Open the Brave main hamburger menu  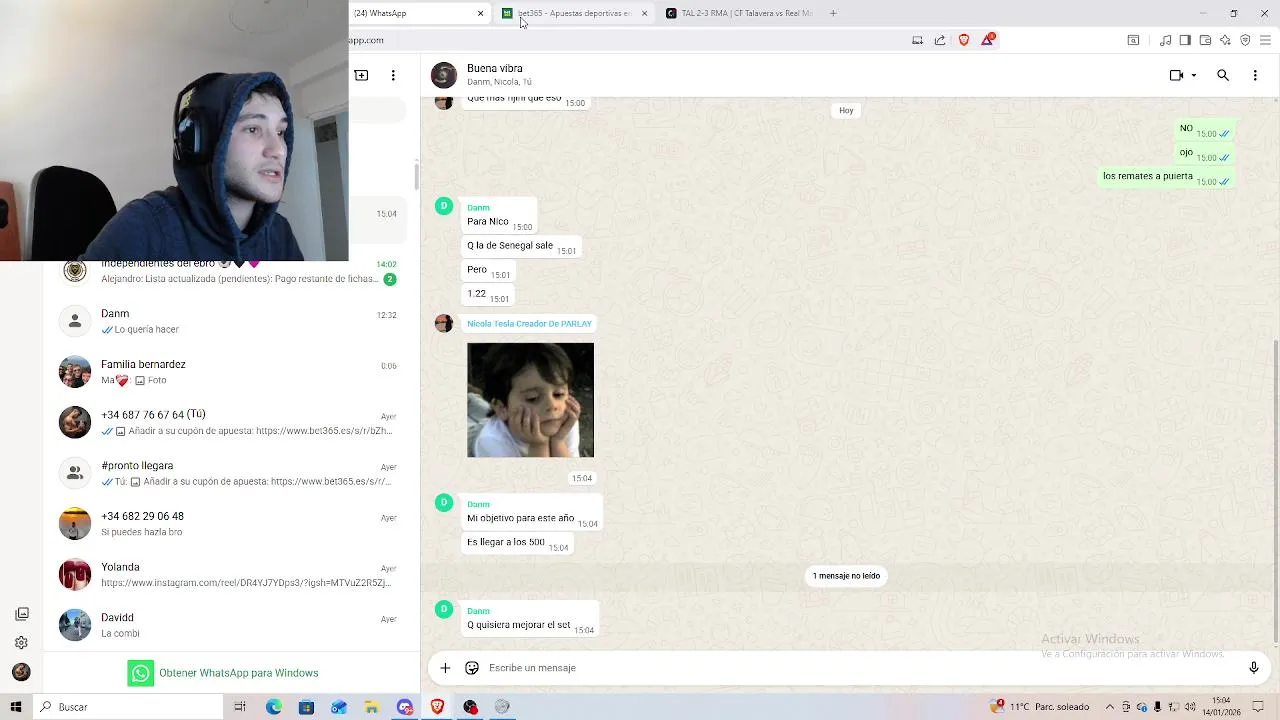click(1265, 40)
